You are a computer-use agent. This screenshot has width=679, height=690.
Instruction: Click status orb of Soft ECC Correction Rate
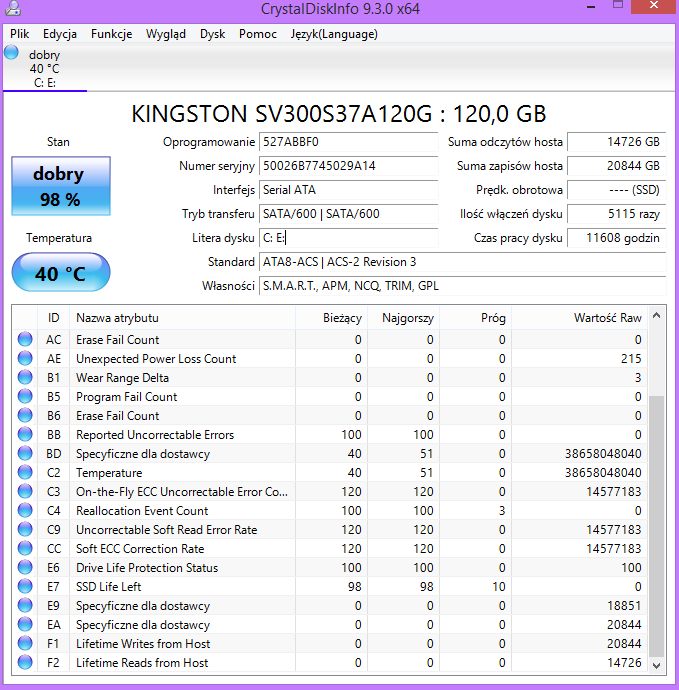(x=25, y=548)
